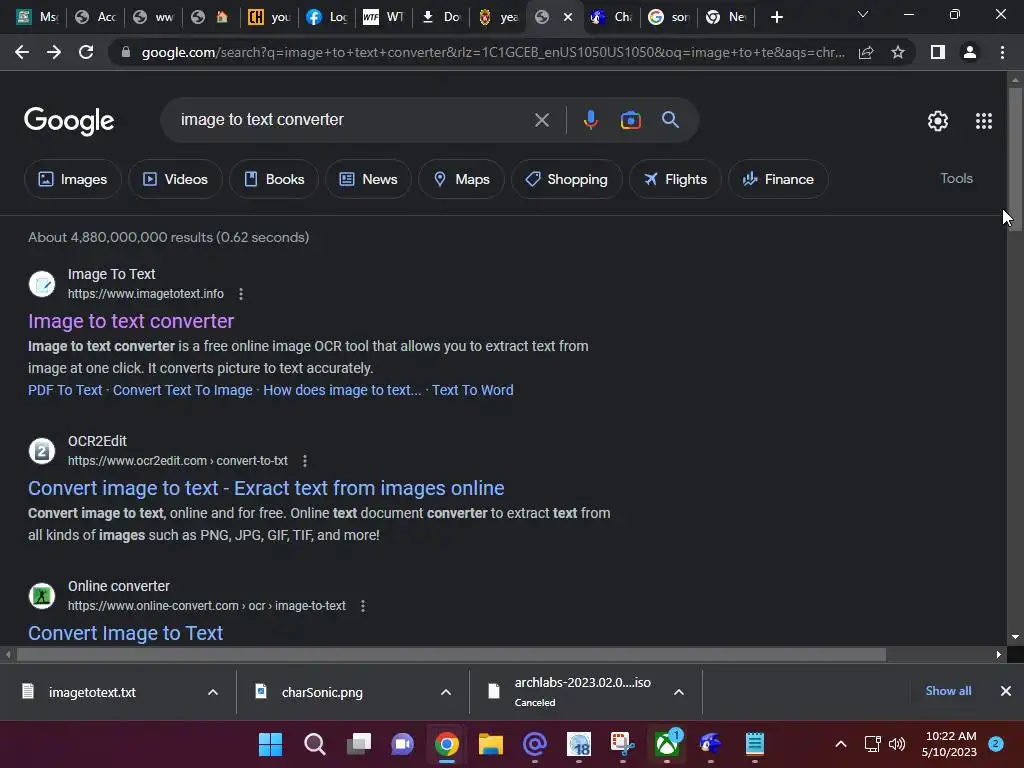Click the vertical page scrollbar
Viewport: 1024px width, 768px height.
point(1015,160)
